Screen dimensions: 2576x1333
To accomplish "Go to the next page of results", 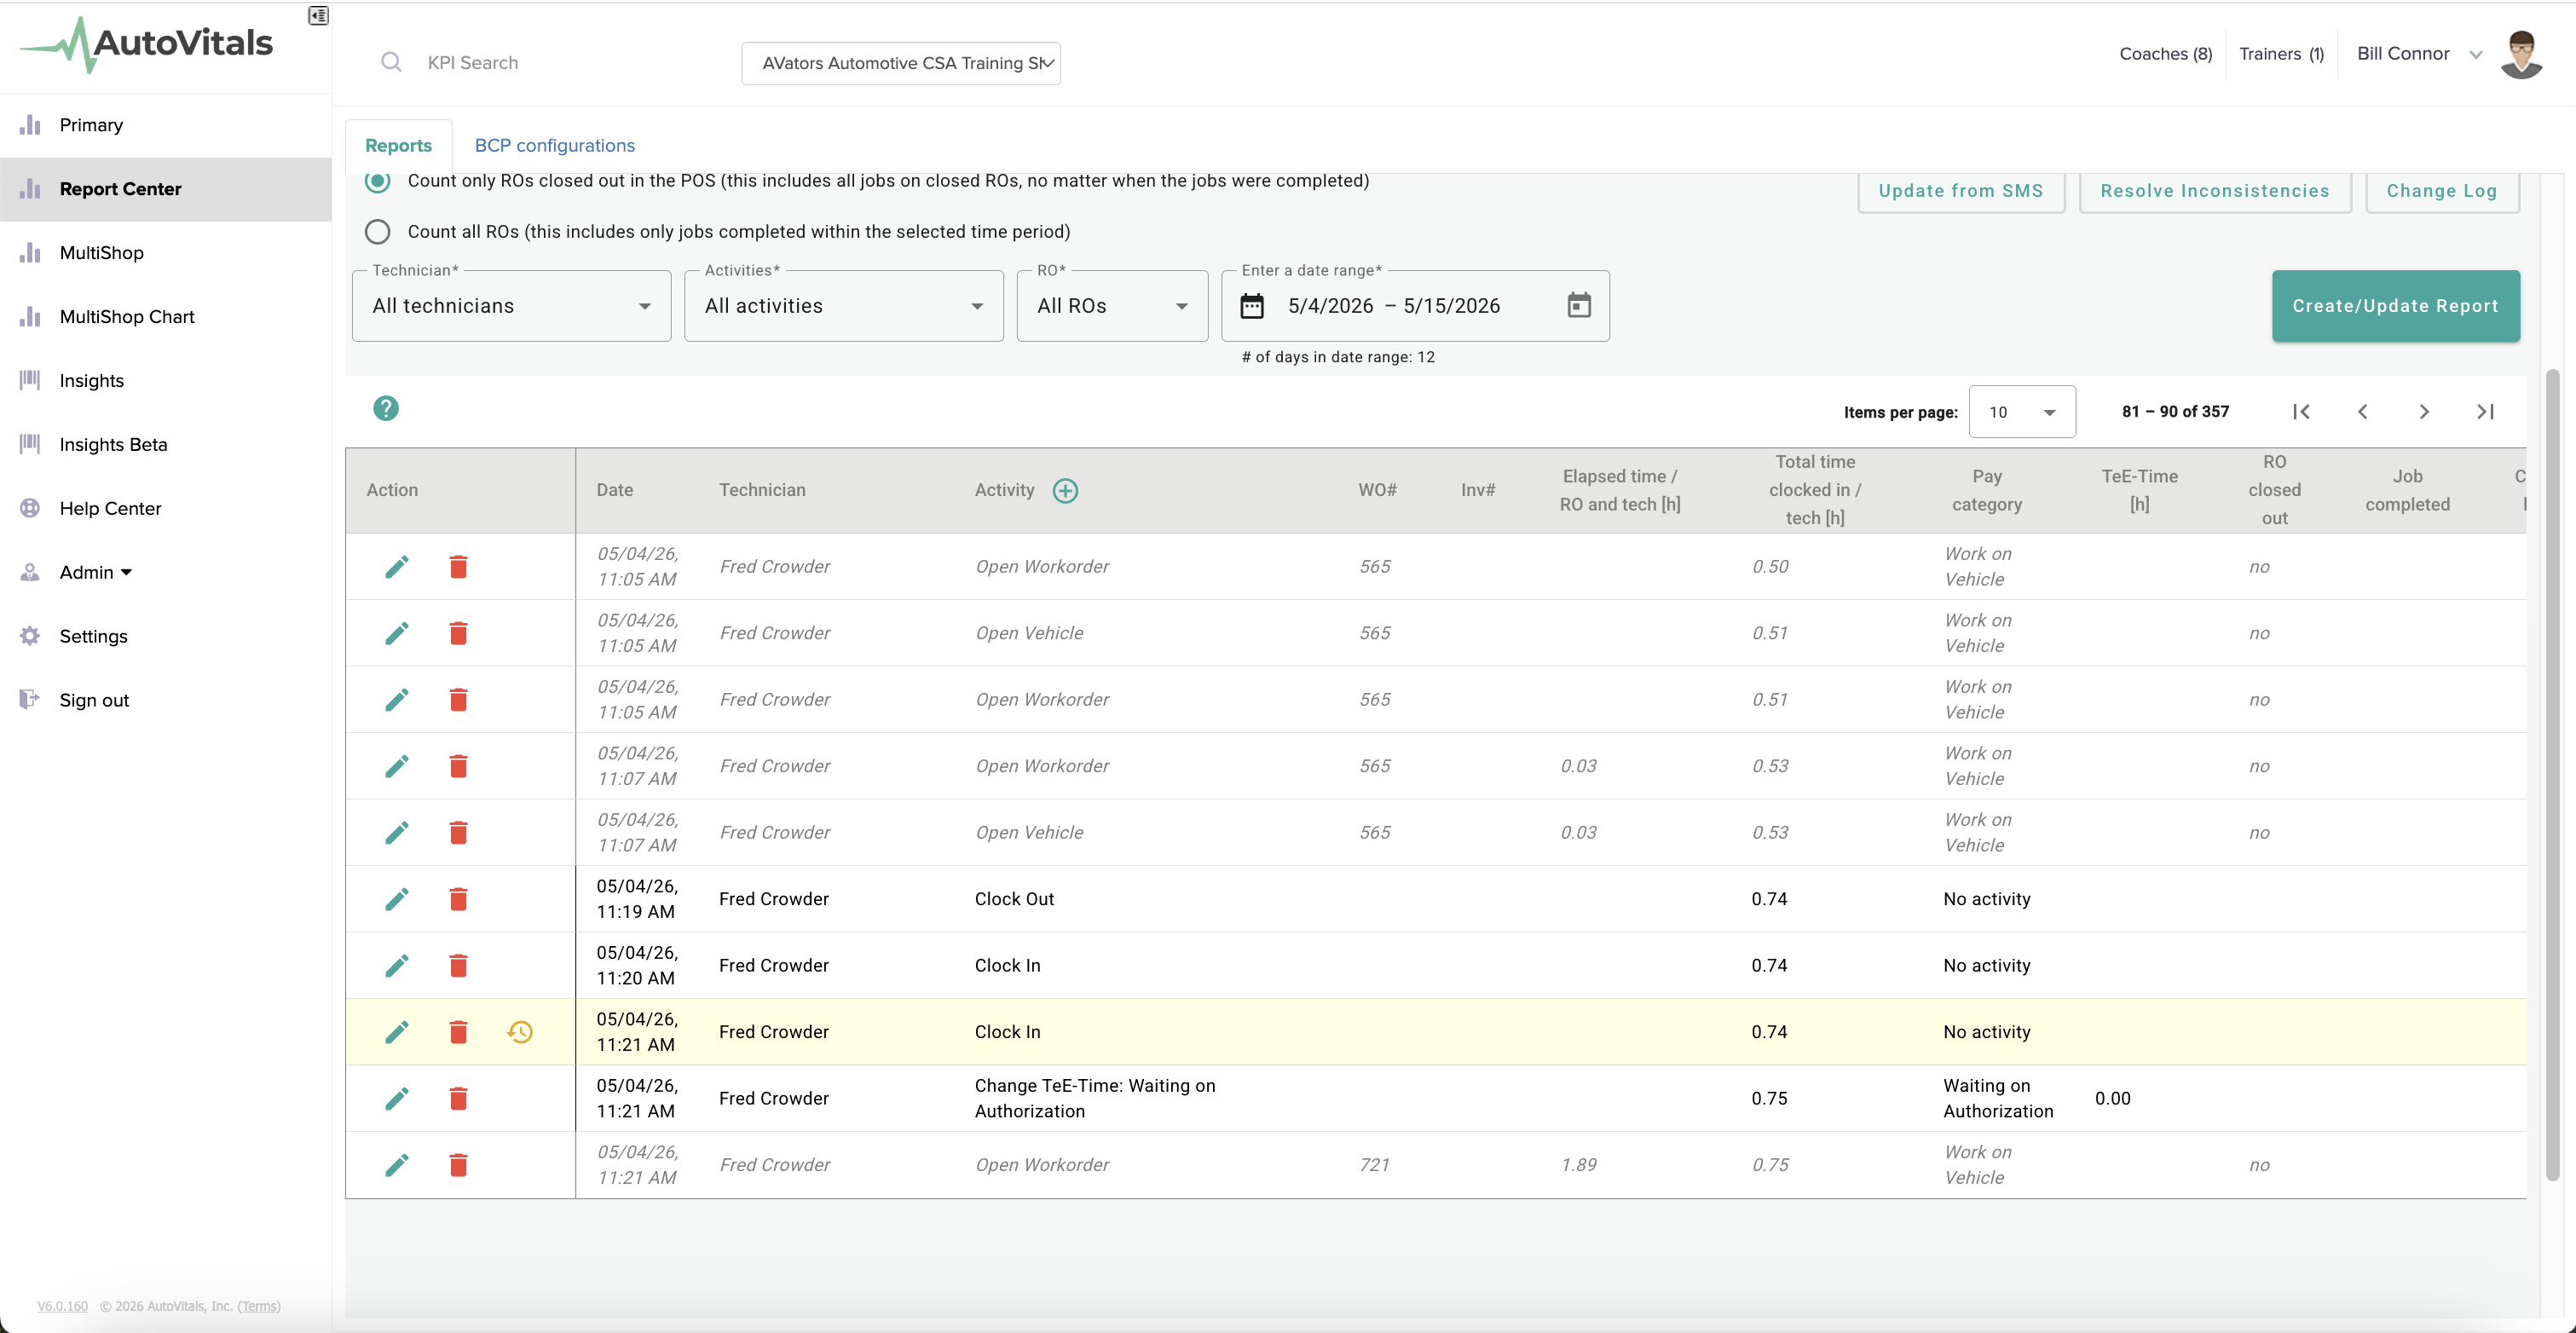I will click(2424, 411).
